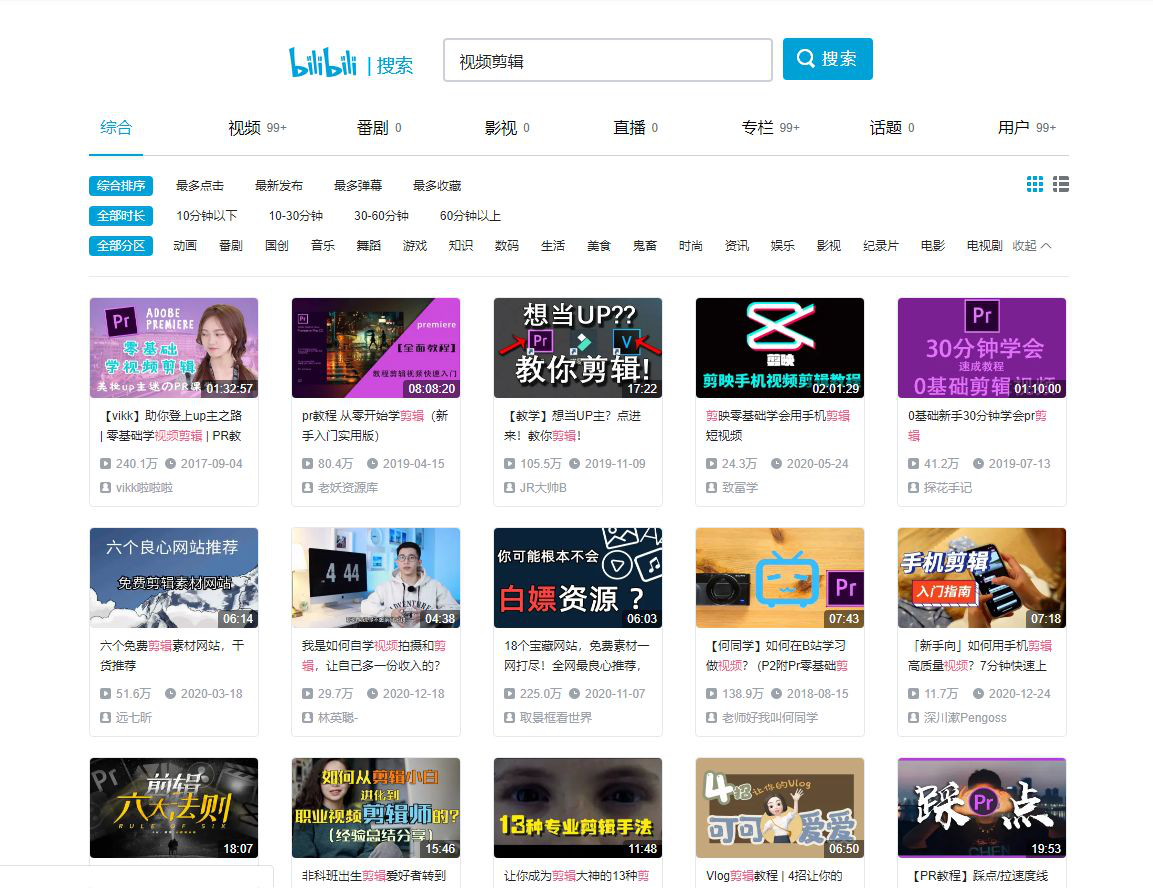Open the 专栏 99+ tab
The height and width of the screenshot is (888, 1153).
point(770,128)
